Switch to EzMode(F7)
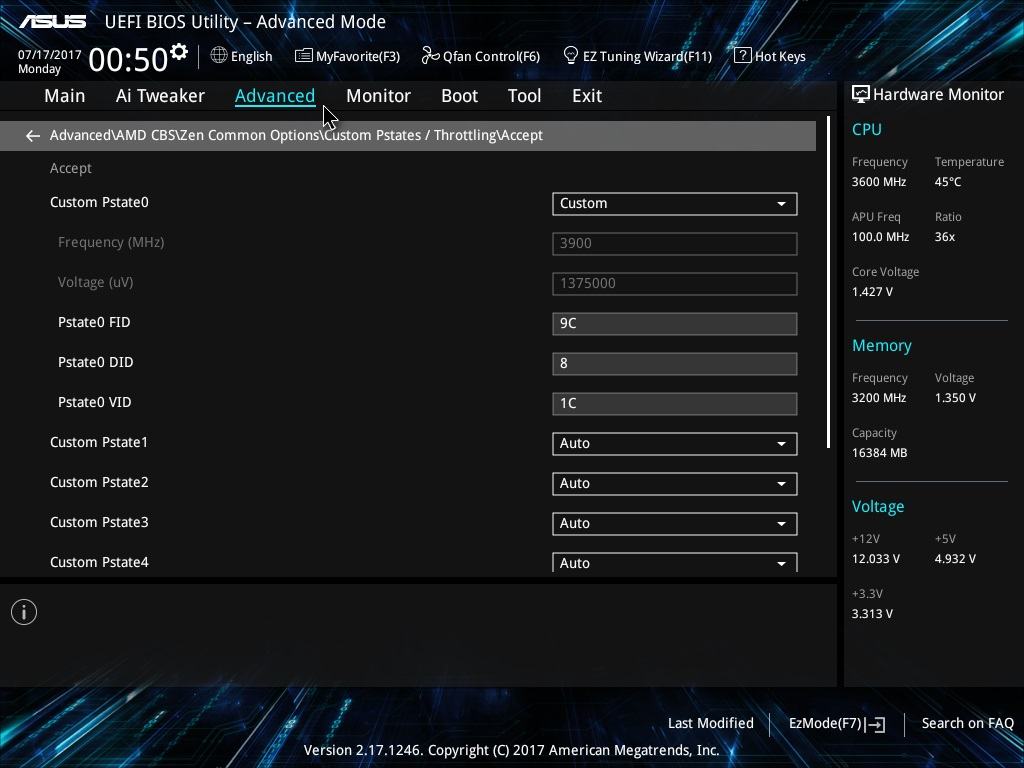This screenshot has width=1024, height=768. tap(837, 724)
